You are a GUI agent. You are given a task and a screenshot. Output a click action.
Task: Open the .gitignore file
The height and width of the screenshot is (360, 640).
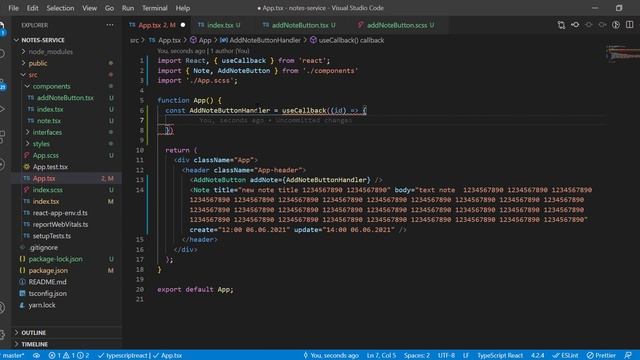67,247
